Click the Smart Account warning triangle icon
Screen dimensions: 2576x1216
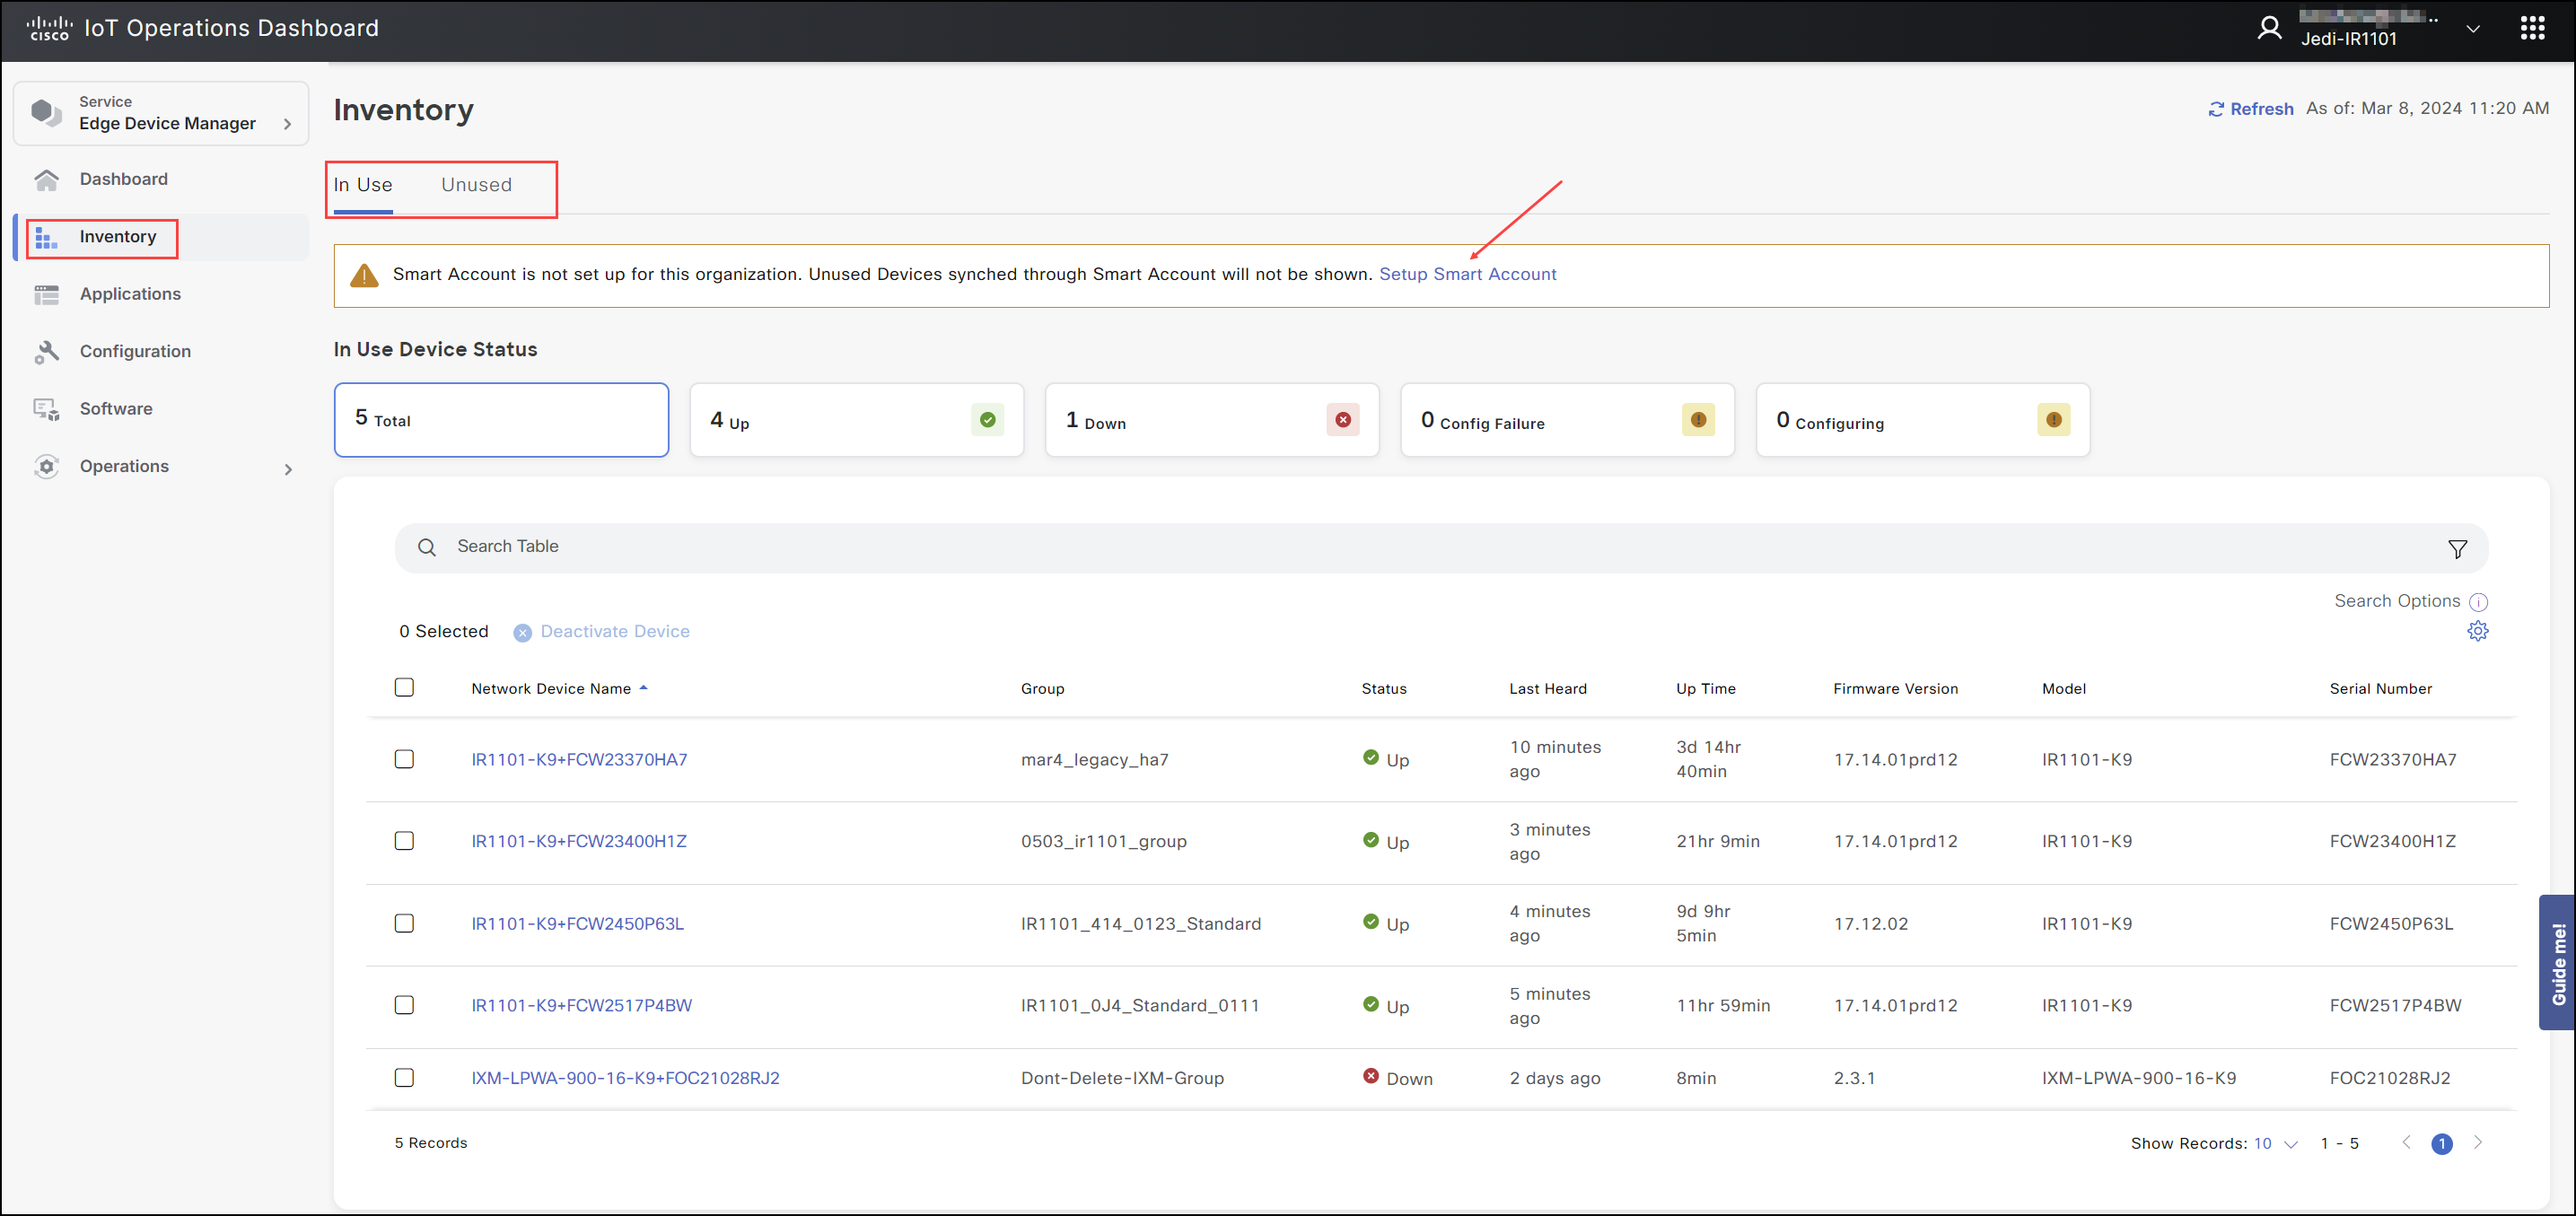click(364, 275)
